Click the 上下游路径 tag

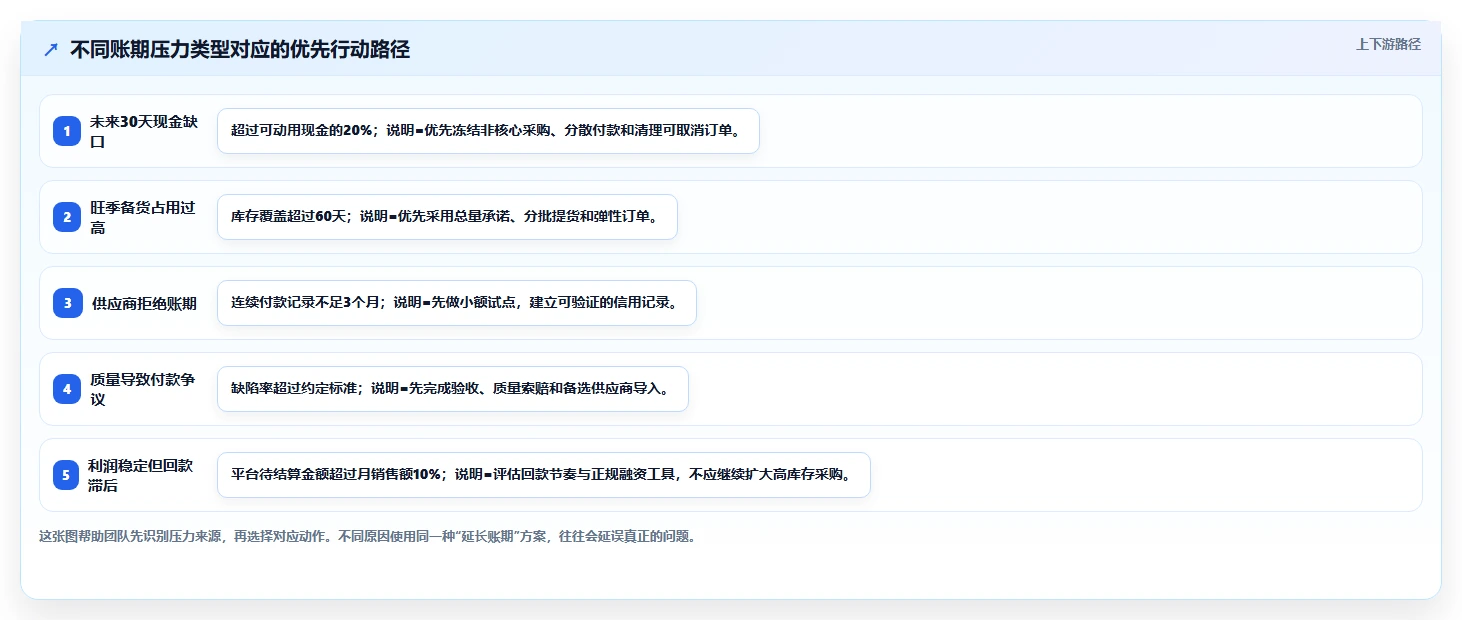coord(1388,44)
